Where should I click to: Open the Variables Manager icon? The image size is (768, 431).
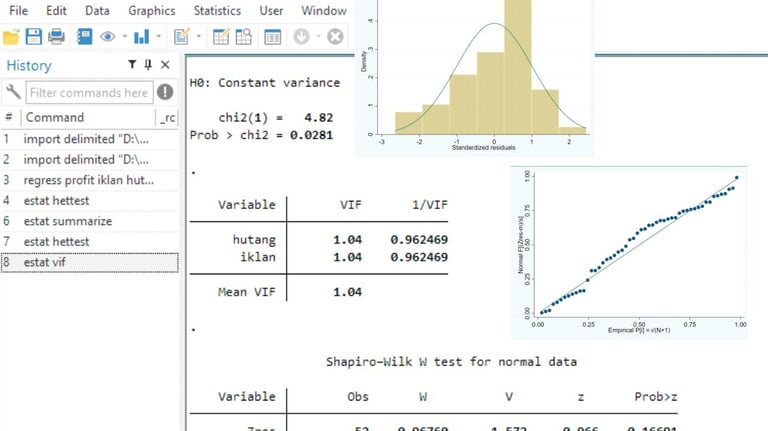tap(272, 37)
